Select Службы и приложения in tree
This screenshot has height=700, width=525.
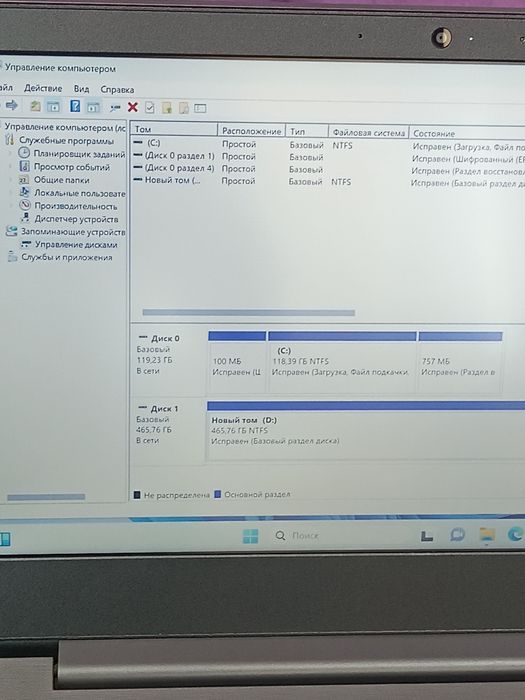[x=67, y=257]
